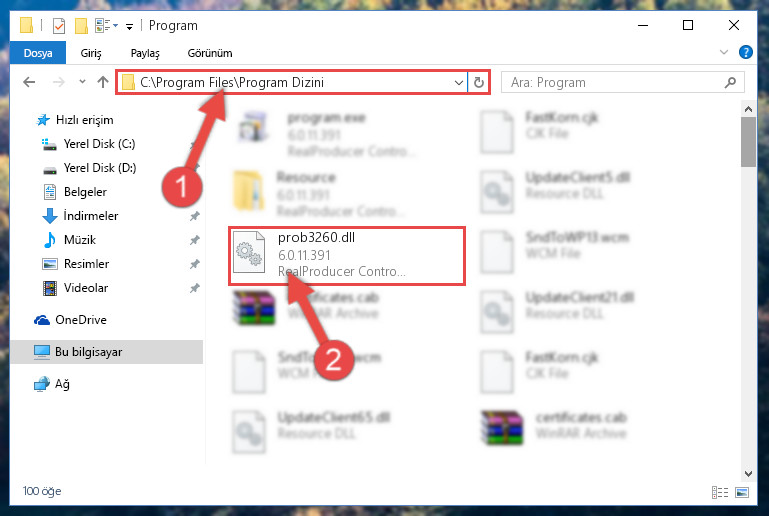Open recent locations dropdown arrow
The image size is (769, 516).
coord(82,82)
